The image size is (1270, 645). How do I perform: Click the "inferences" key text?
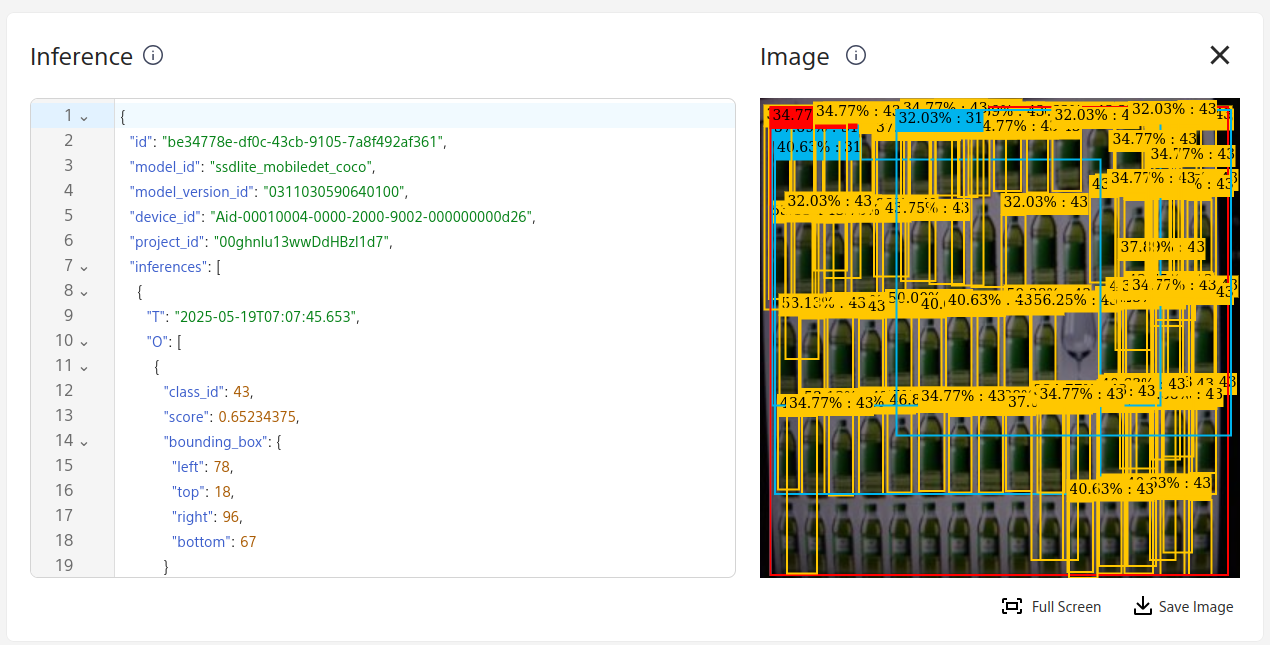pos(169,266)
